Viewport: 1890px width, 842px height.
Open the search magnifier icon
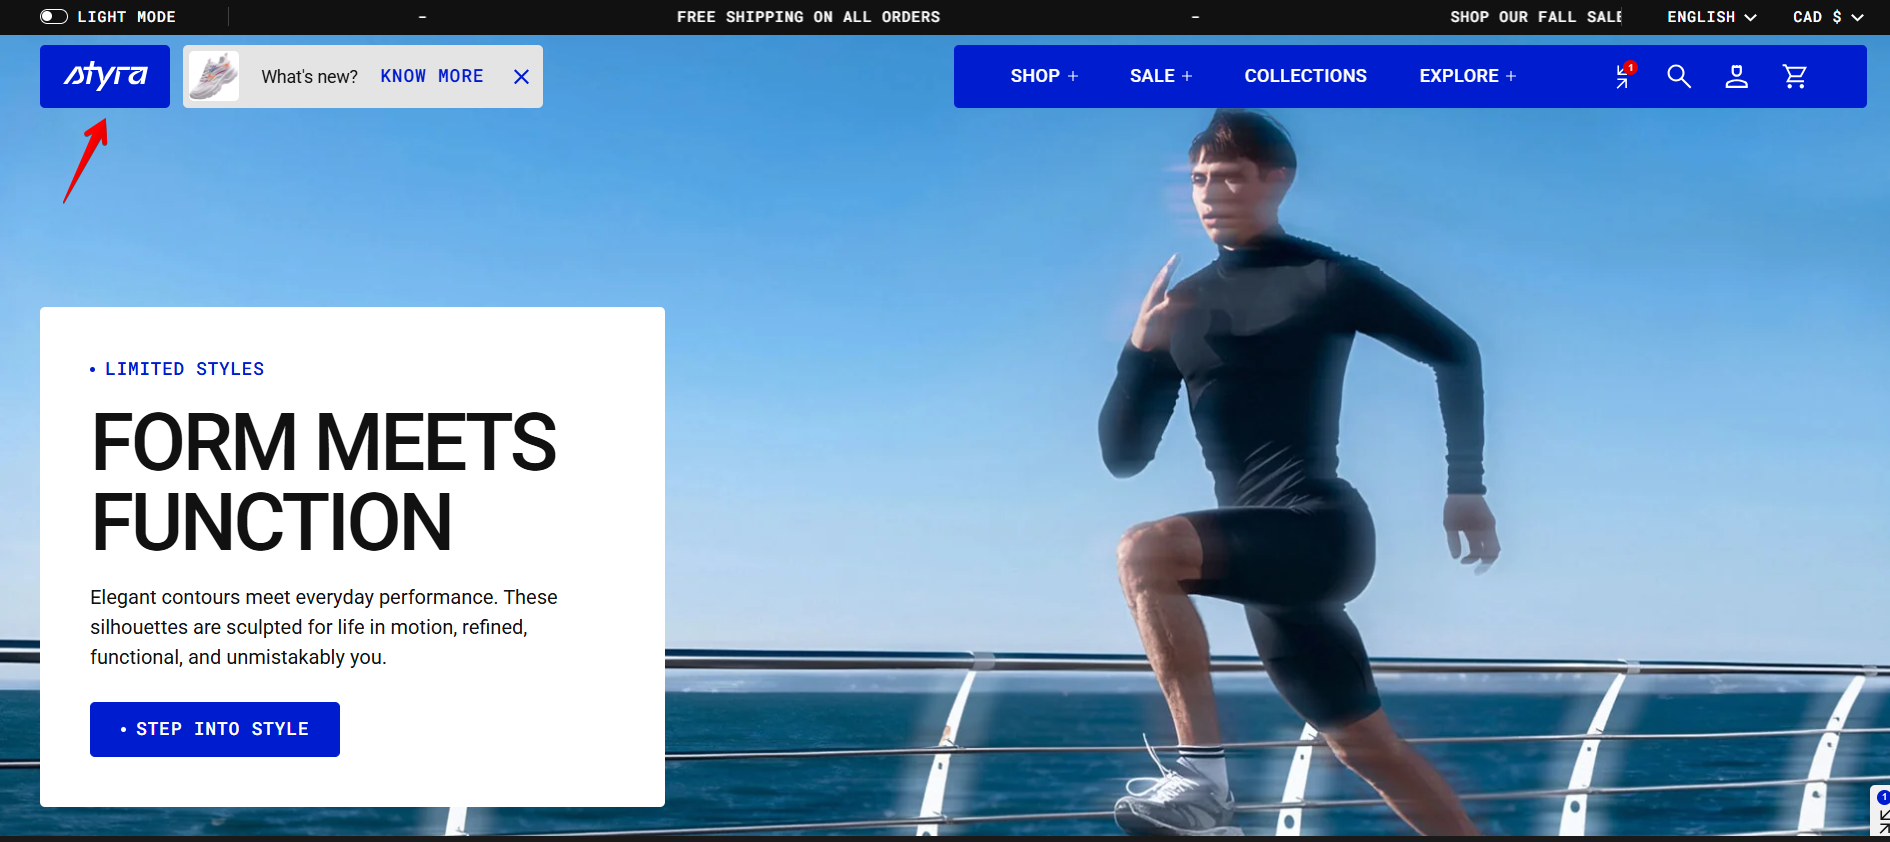pos(1679,76)
